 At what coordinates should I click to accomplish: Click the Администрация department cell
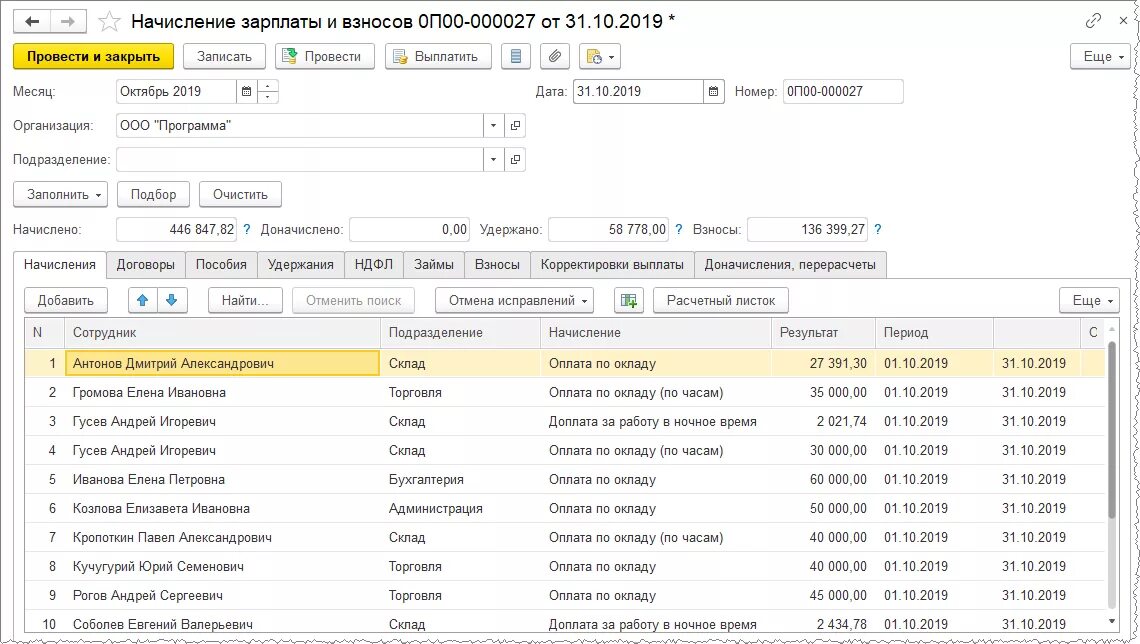(461, 509)
